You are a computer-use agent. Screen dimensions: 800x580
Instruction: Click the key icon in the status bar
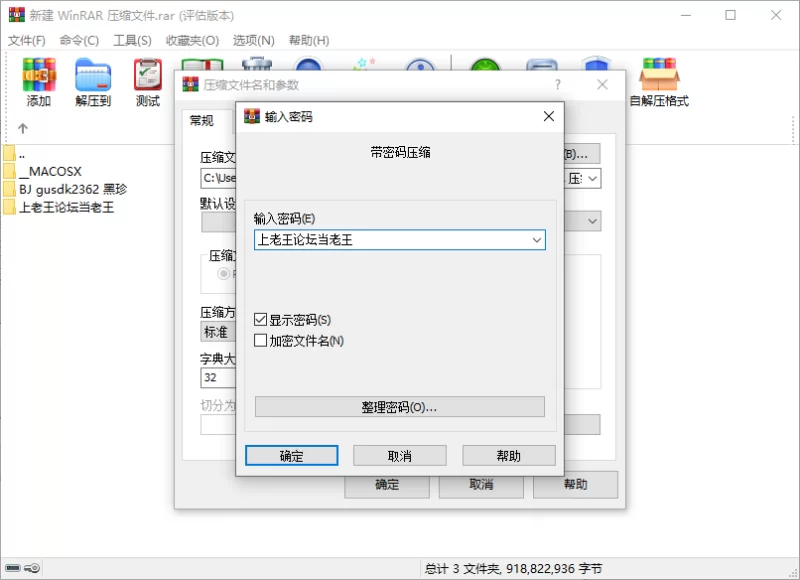(x=32, y=568)
